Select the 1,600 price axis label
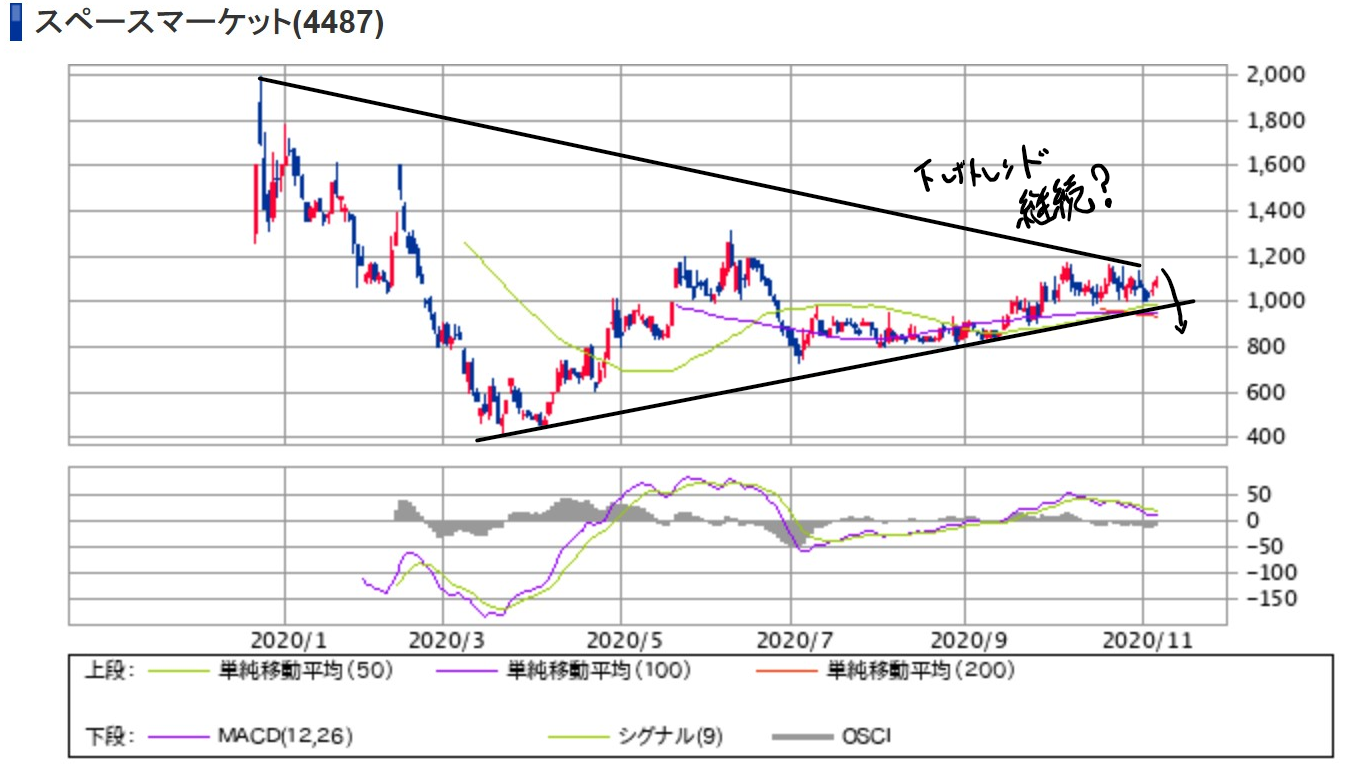This screenshot has width=1347, height=764. pos(1275,165)
